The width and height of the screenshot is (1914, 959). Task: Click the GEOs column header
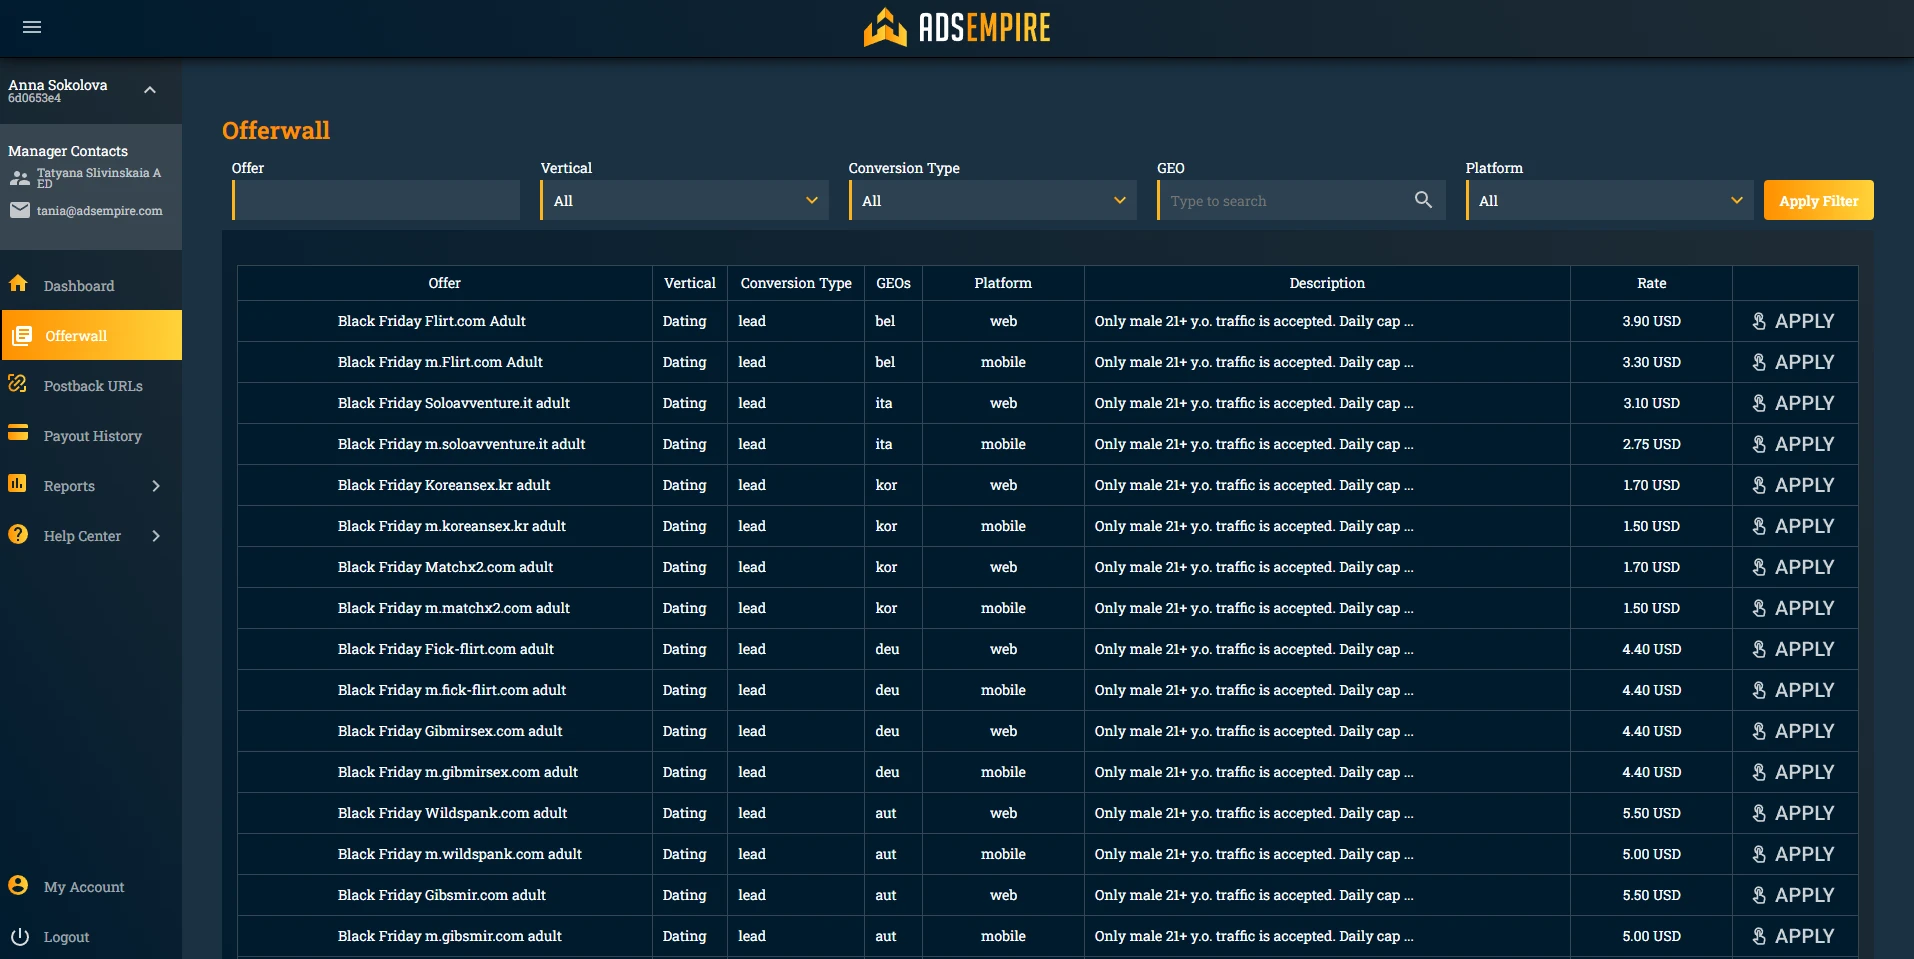click(893, 283)
